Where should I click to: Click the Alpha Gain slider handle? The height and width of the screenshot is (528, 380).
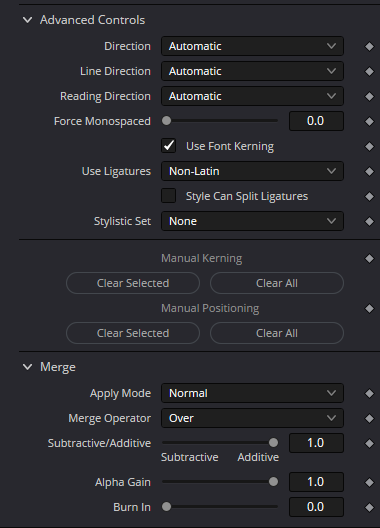coord(274,482)
